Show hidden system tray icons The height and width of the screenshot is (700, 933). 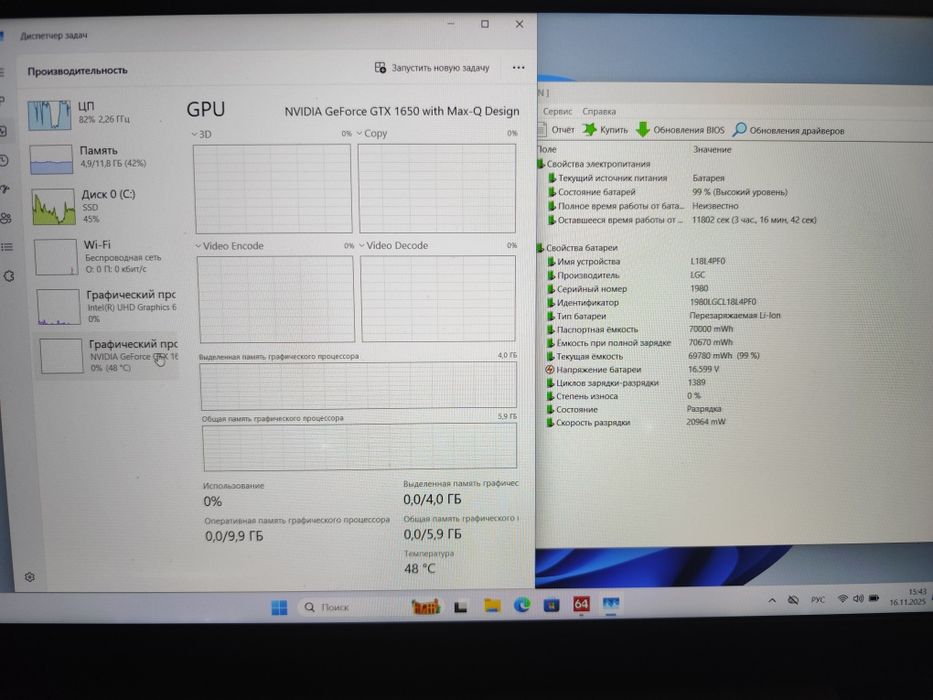[772, 601]
